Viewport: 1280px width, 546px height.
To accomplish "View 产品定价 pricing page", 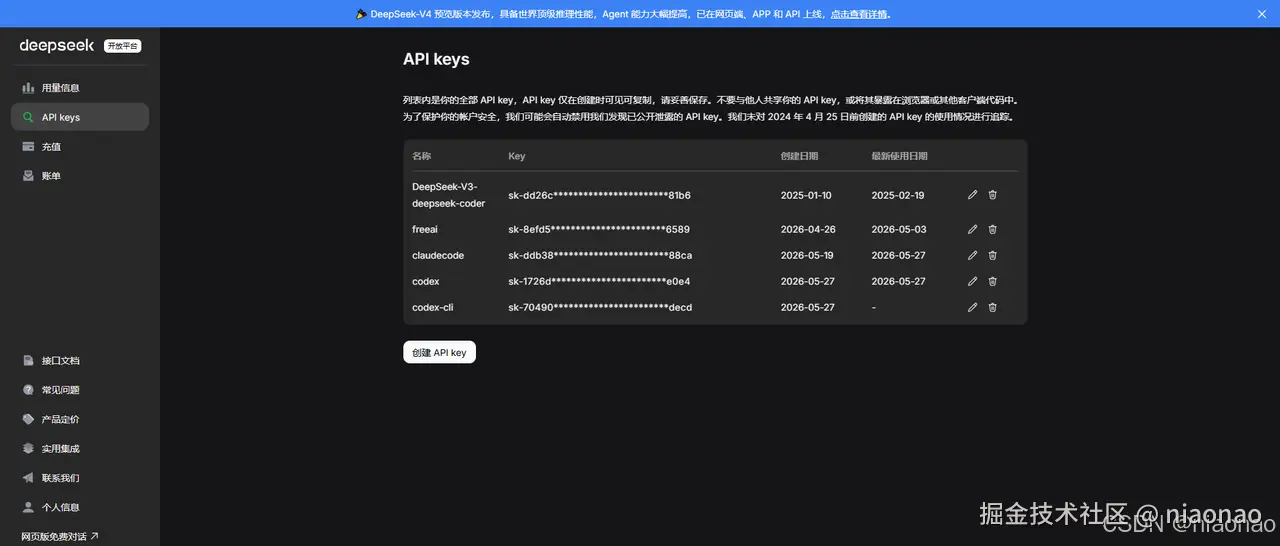I will [x=80, y=419].
